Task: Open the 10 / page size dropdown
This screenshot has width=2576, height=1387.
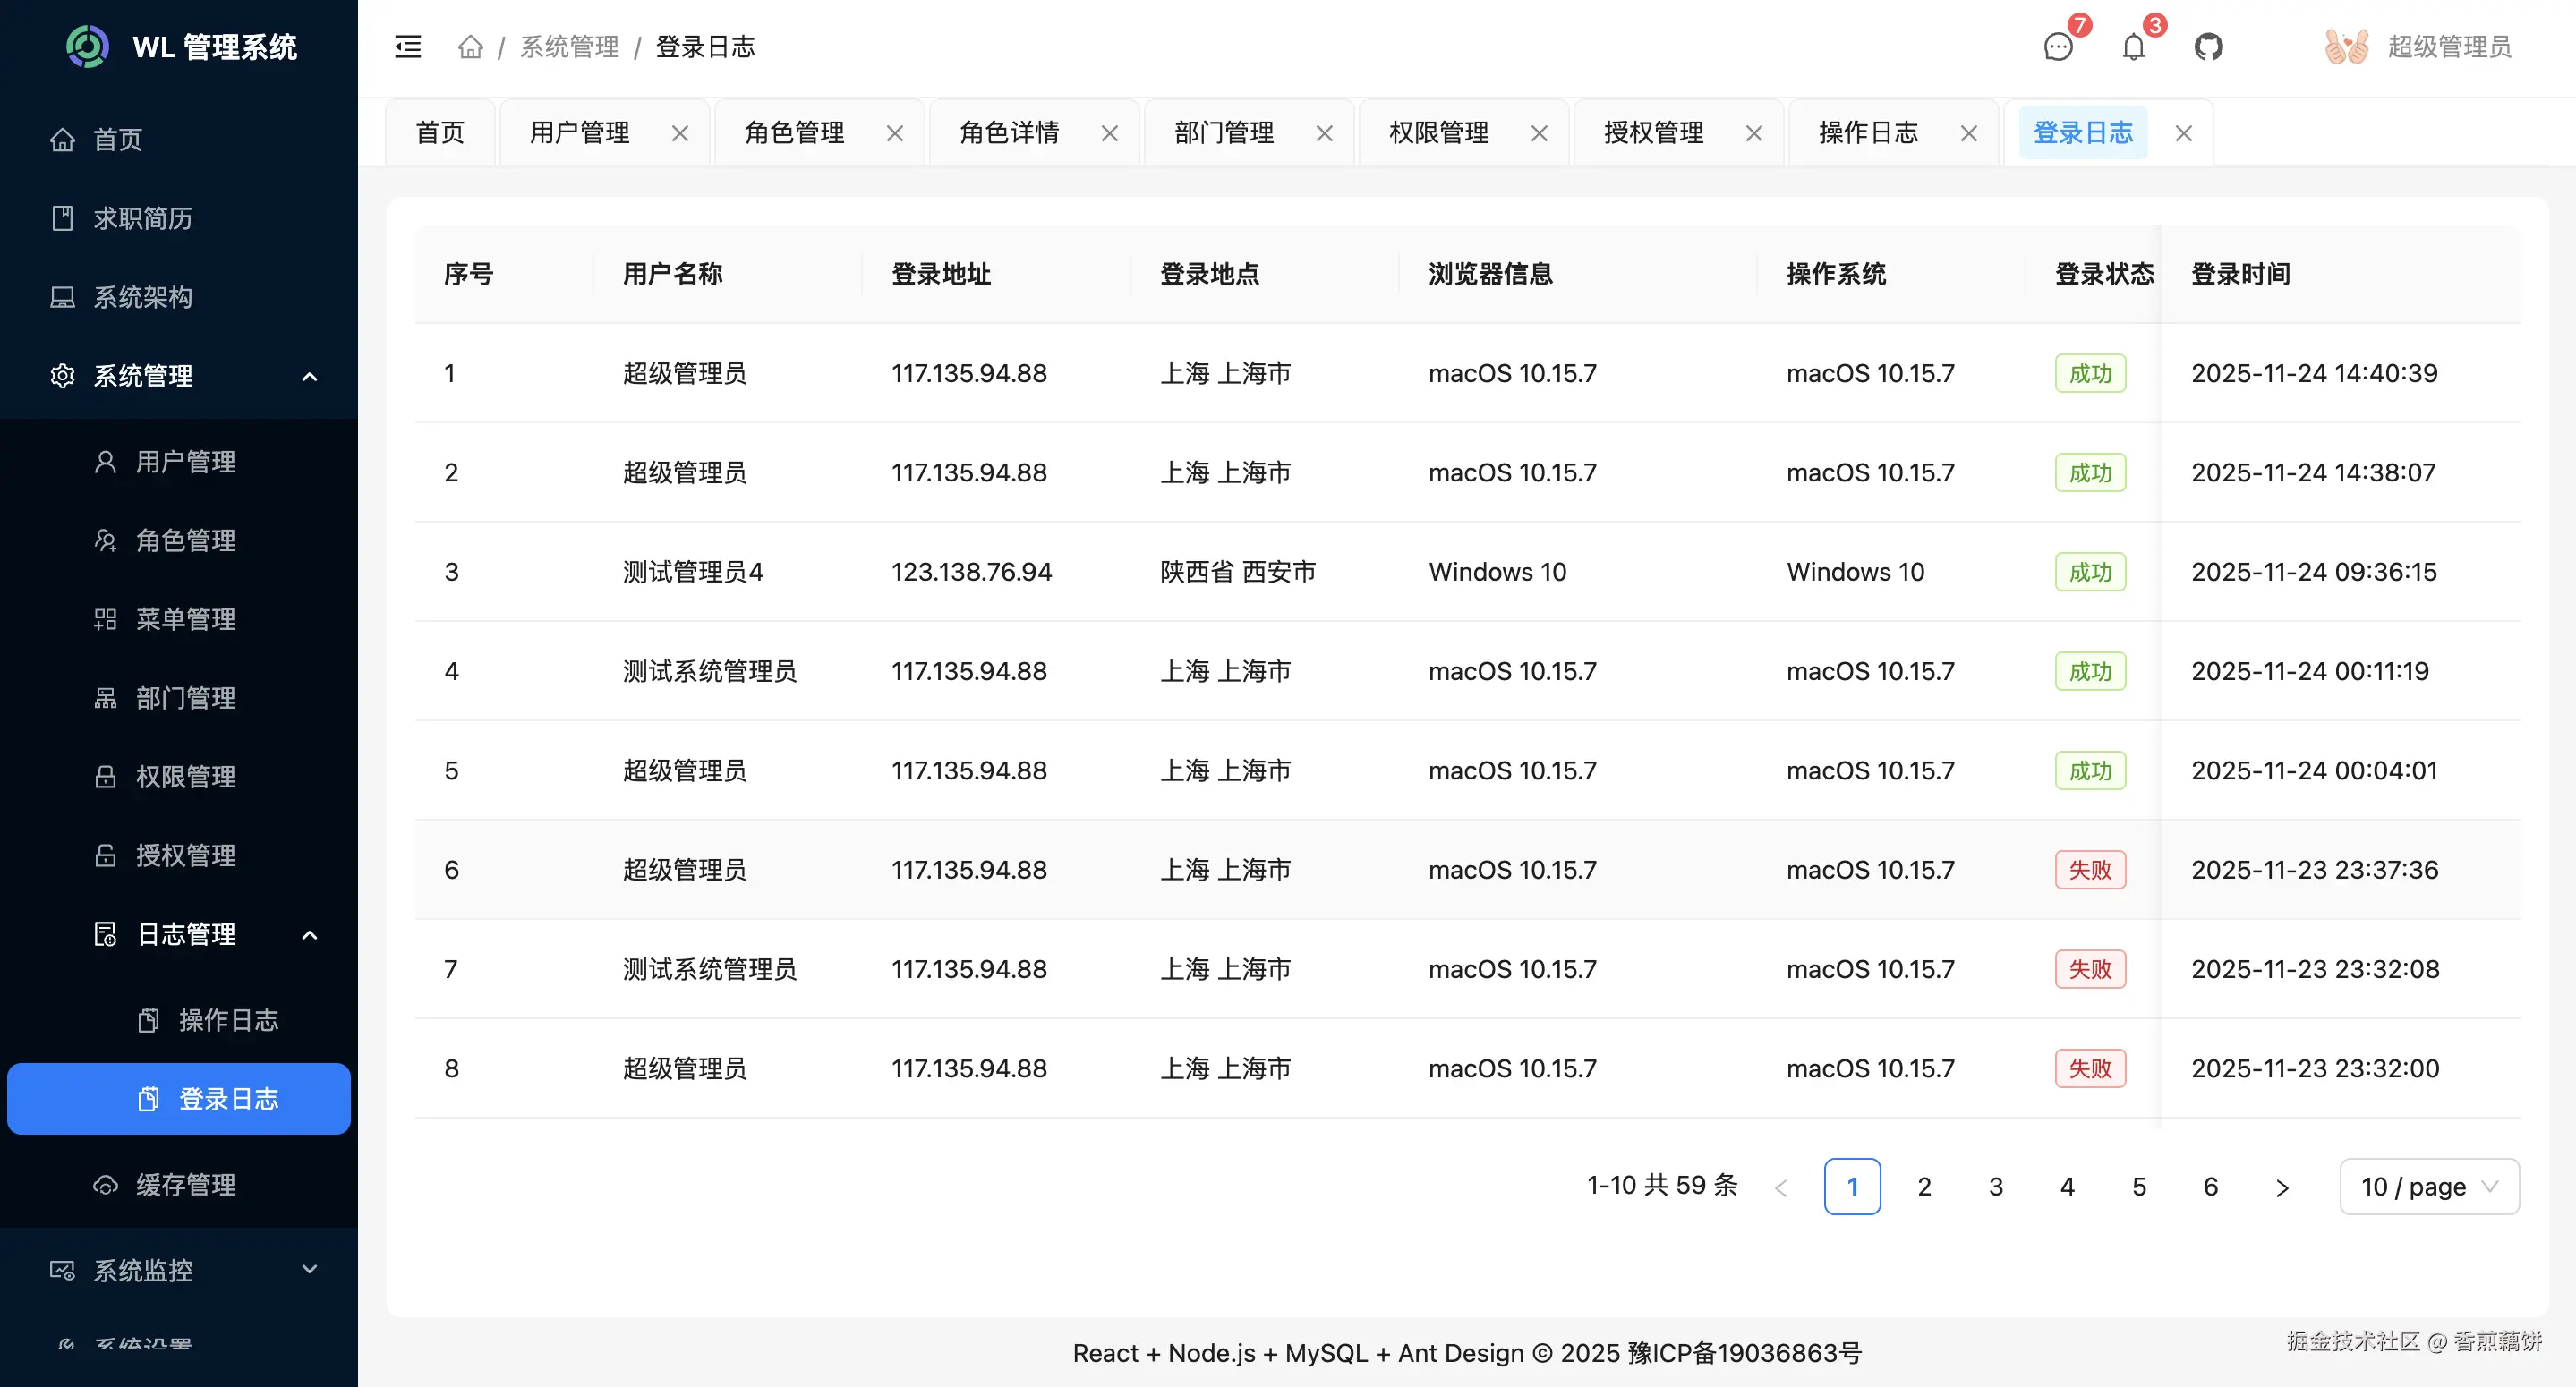Action: [2428, 1186]
